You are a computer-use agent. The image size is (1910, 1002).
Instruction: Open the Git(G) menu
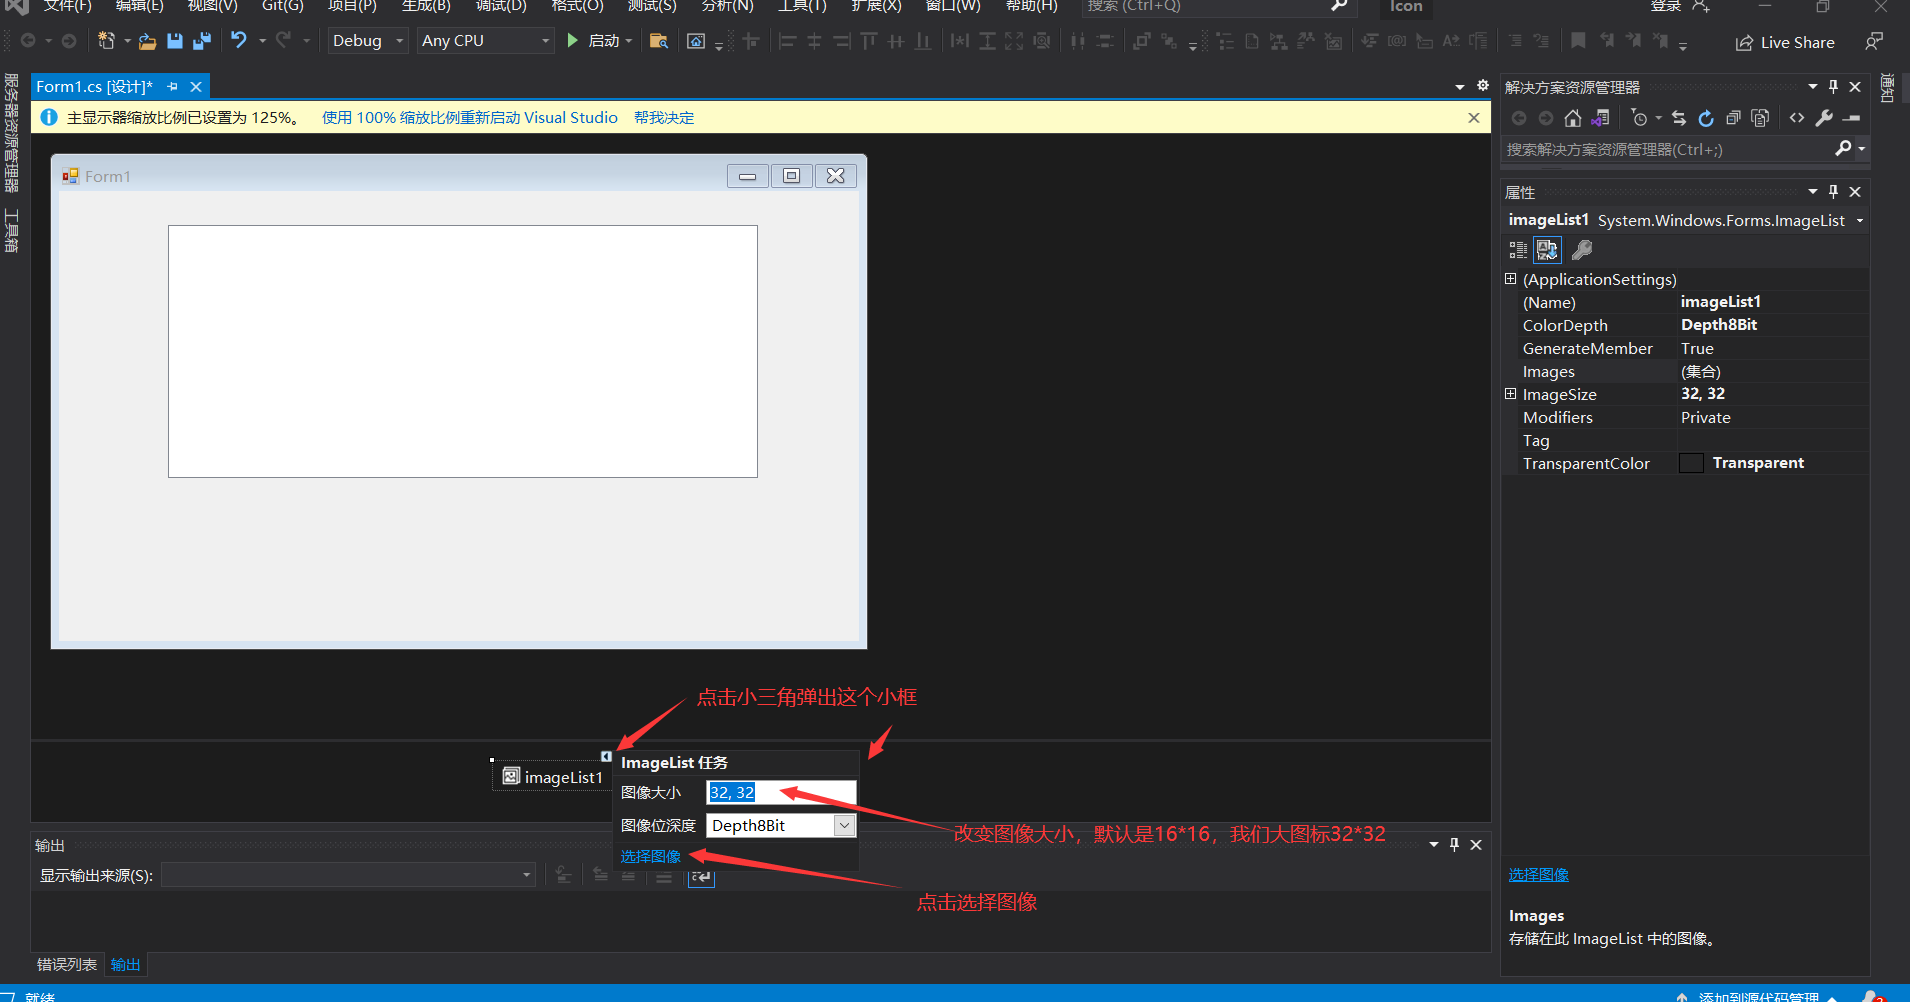pyautogui.click(x=282, y=7)
